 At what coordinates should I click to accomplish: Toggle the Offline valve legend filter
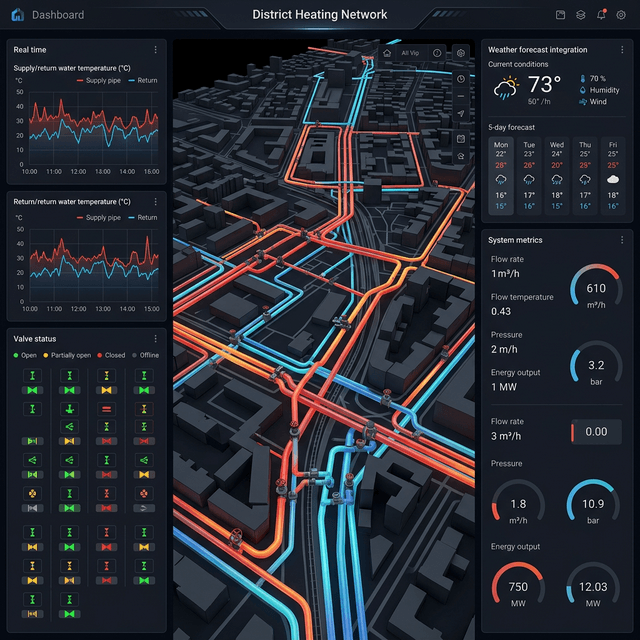tap(145, 355)
